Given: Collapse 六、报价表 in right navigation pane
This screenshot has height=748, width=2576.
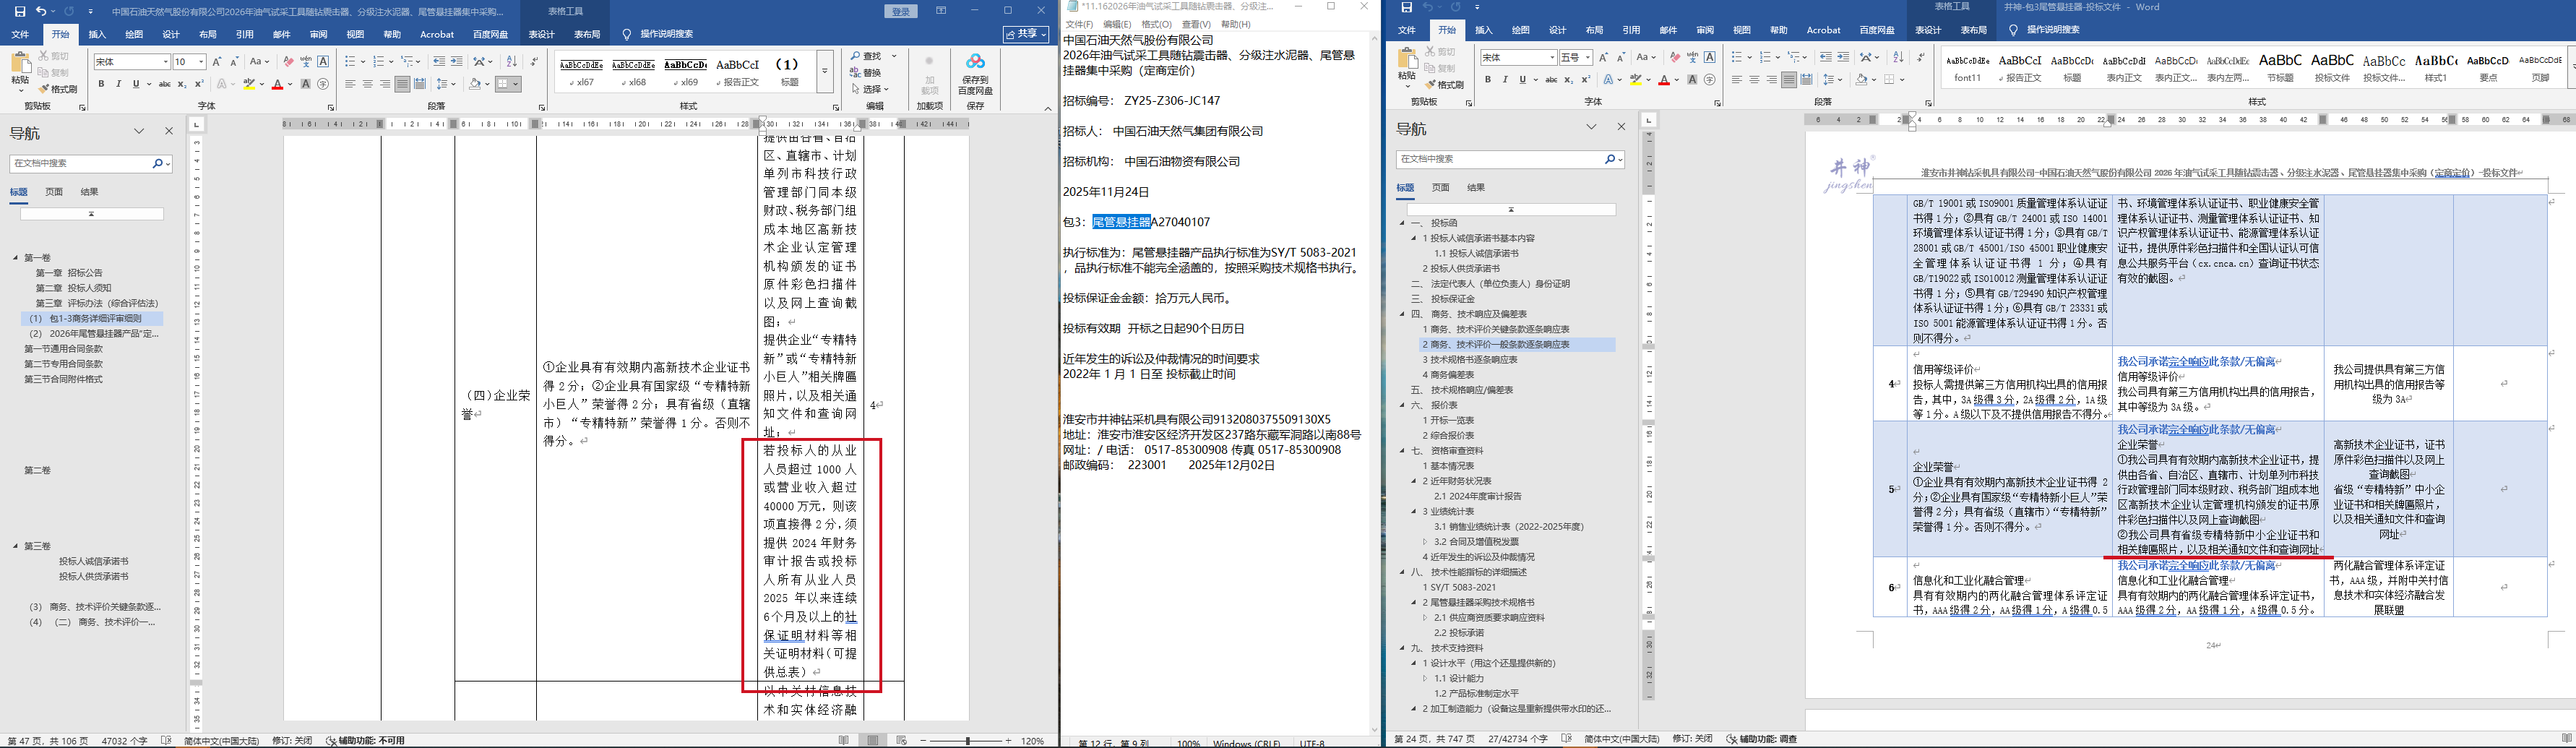Looking at the screenshot, I should pyautogui.click(x=1403, y=405).
